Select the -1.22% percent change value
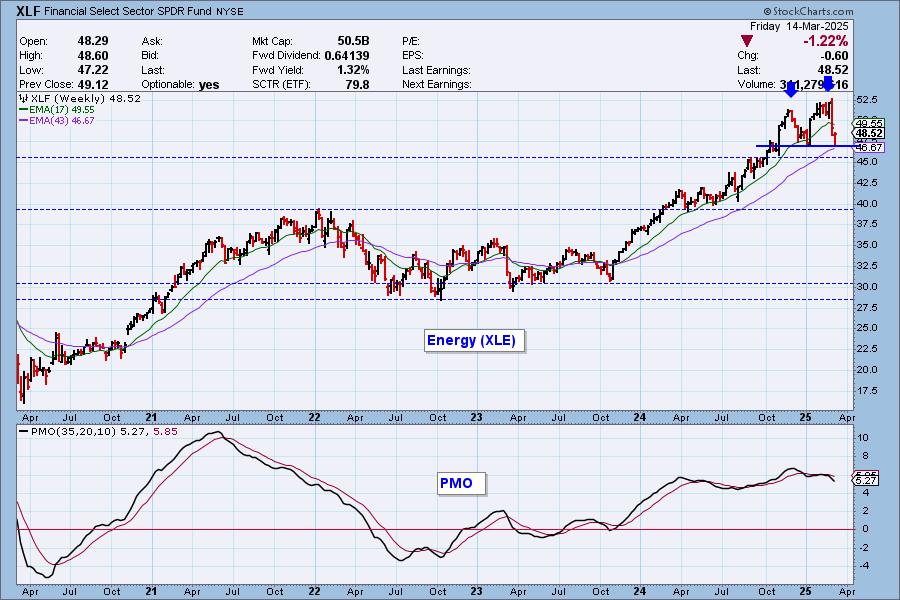Screen dimensions: 900x600 (x=825, y=41)
